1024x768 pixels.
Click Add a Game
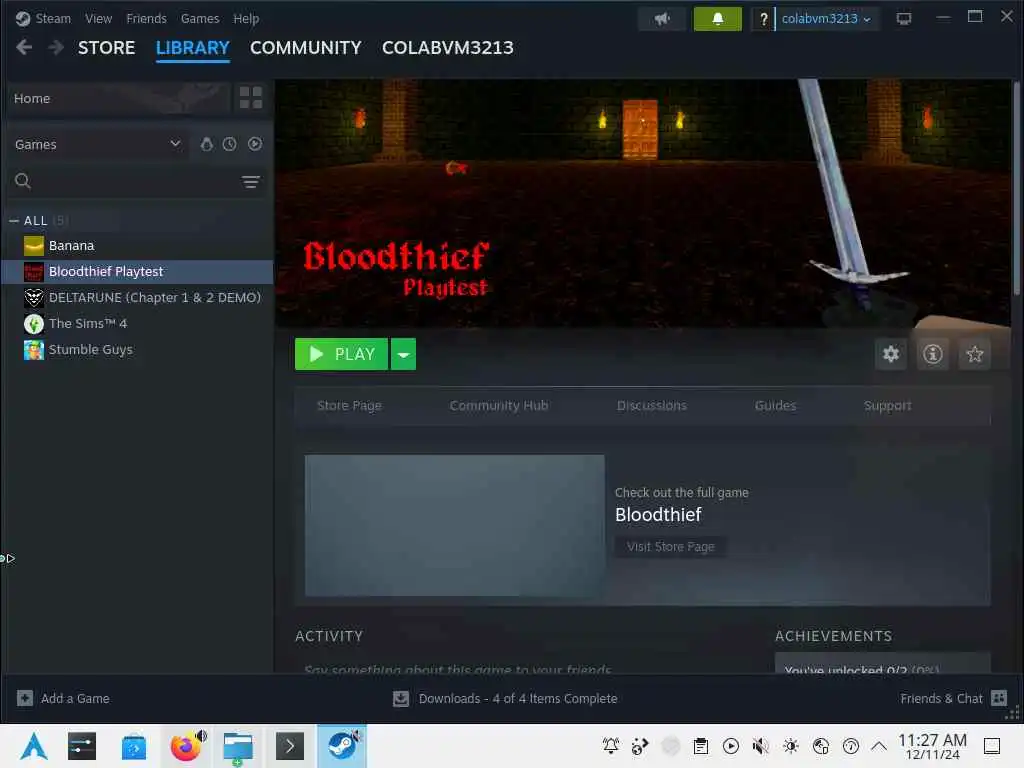[x=63, y=698]
